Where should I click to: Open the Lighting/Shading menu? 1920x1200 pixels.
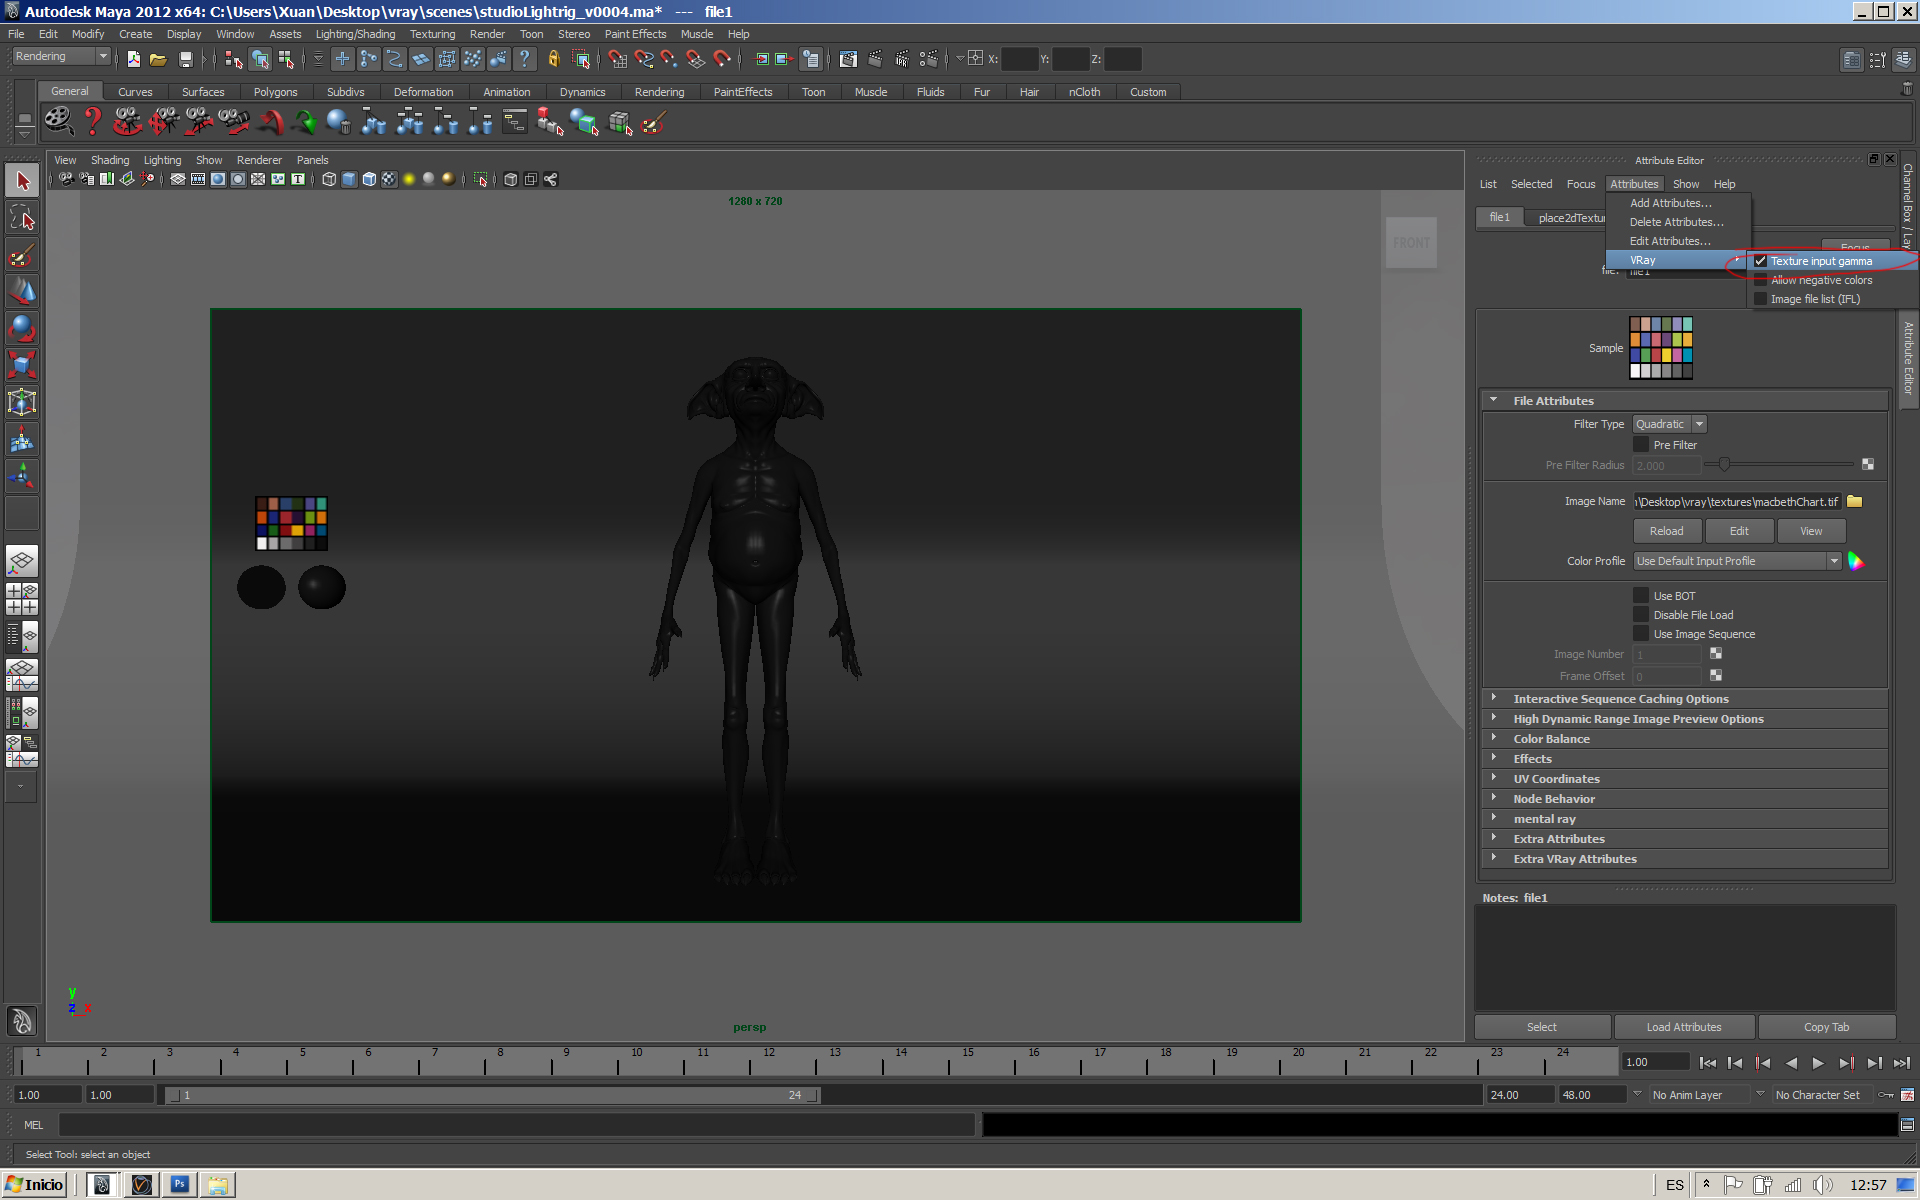pyautogui.click(x=355, y=34)
